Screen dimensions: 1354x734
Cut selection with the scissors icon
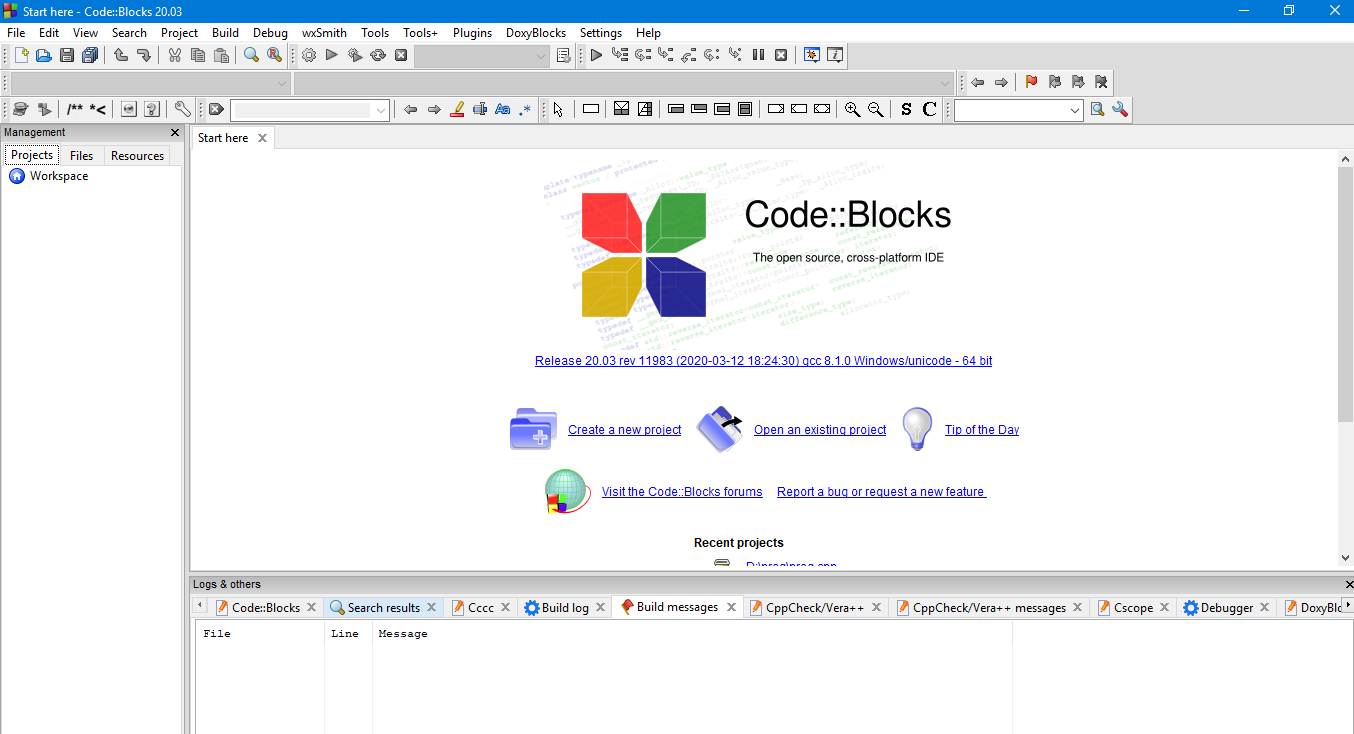point(175,55)
